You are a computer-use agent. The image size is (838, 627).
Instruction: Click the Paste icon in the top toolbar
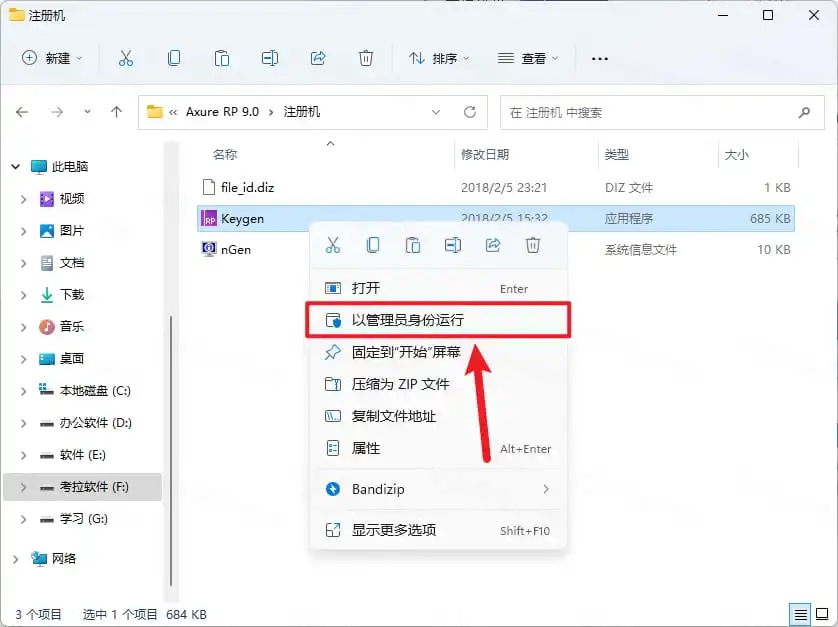click(222, 58)
